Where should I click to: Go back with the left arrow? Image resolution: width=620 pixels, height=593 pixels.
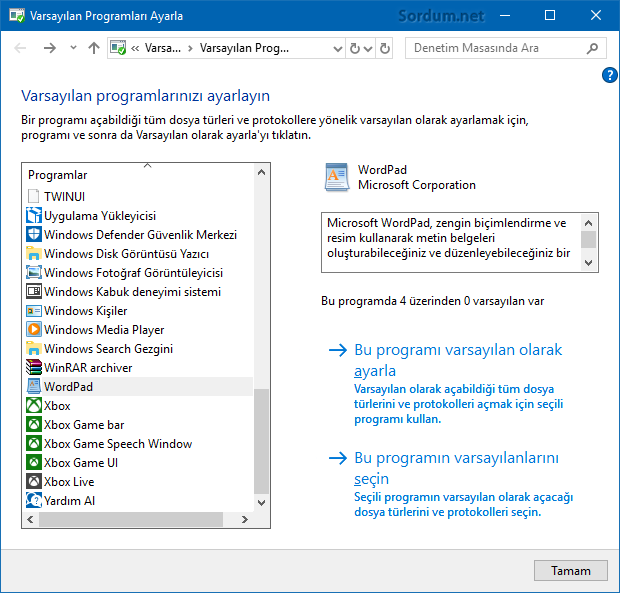click(x=20, y=48)
